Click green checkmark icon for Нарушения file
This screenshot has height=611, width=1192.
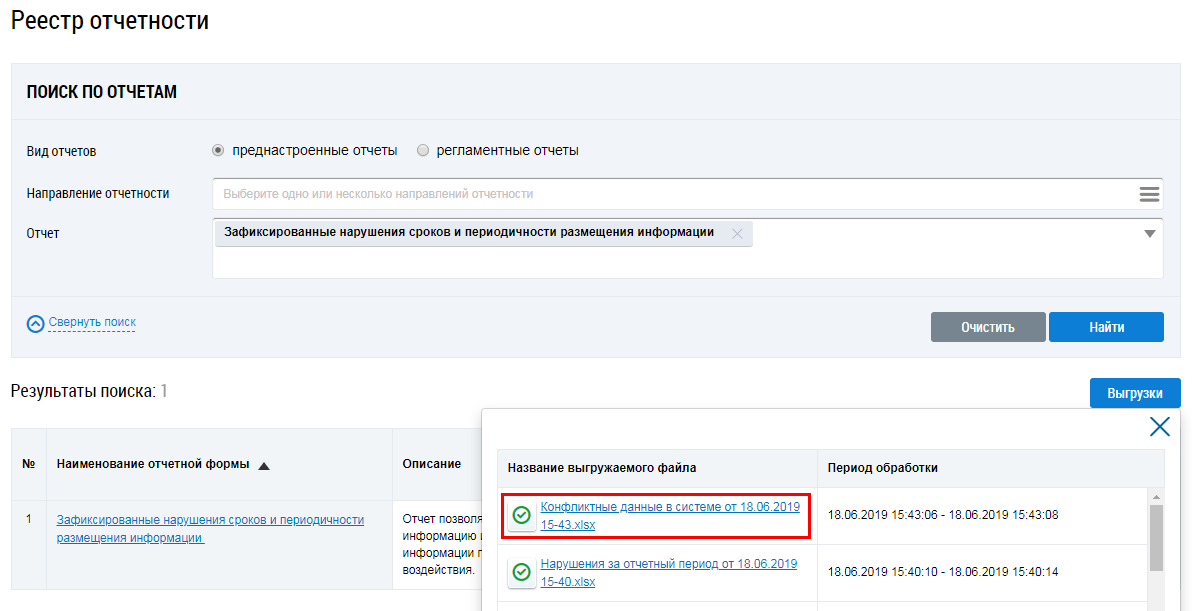point(521,572)
